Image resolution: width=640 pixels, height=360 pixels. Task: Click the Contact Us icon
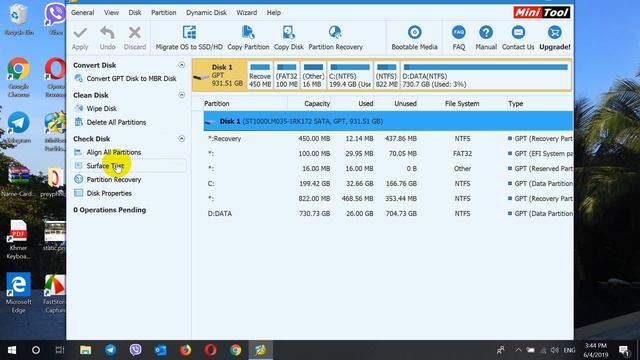click(x=518, y=32)
